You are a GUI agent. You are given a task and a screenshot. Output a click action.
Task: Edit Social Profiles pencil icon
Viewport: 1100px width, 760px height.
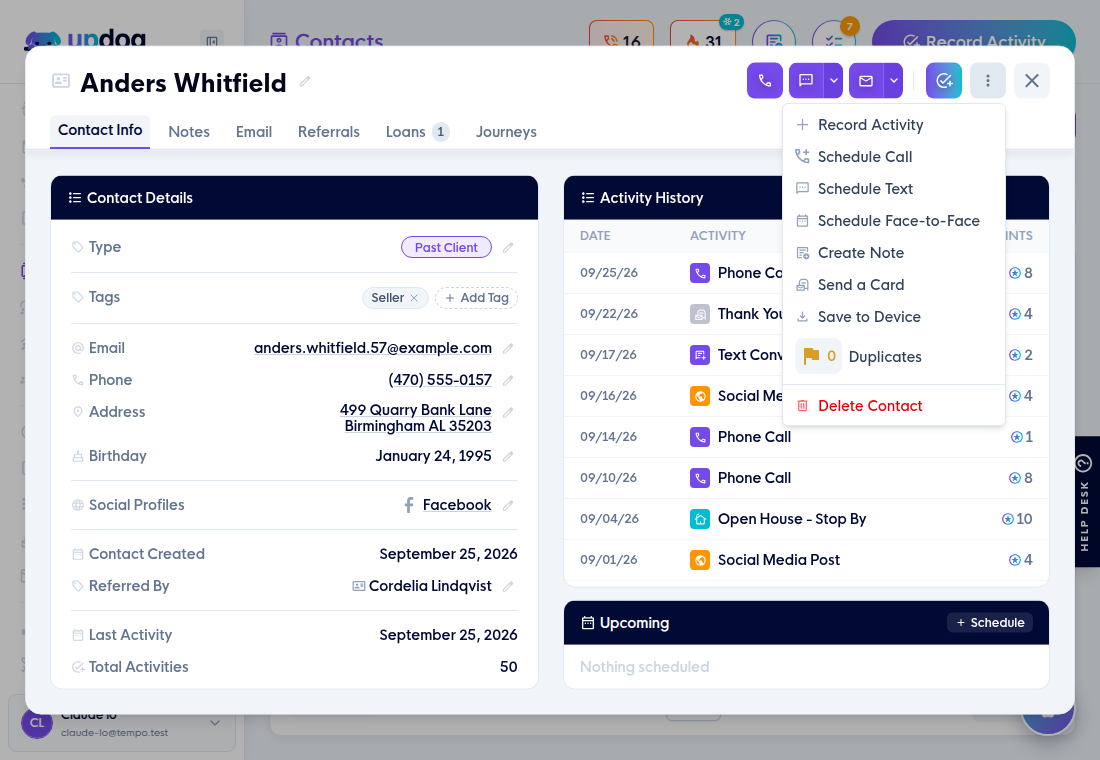tap(508, 505)
